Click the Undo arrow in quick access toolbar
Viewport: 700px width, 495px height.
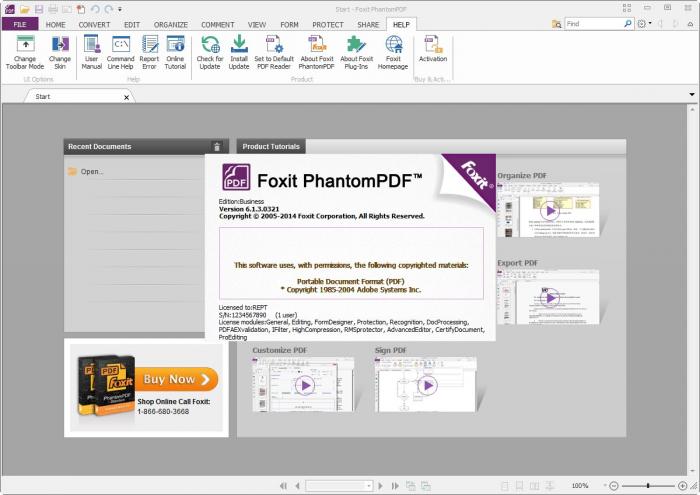click(x=95, y=9)
